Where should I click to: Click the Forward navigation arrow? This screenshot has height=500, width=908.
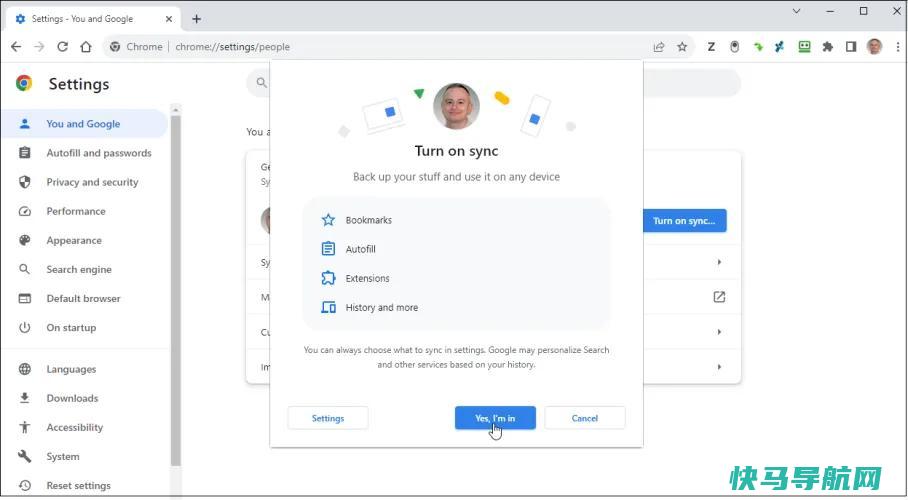(39, 47)
